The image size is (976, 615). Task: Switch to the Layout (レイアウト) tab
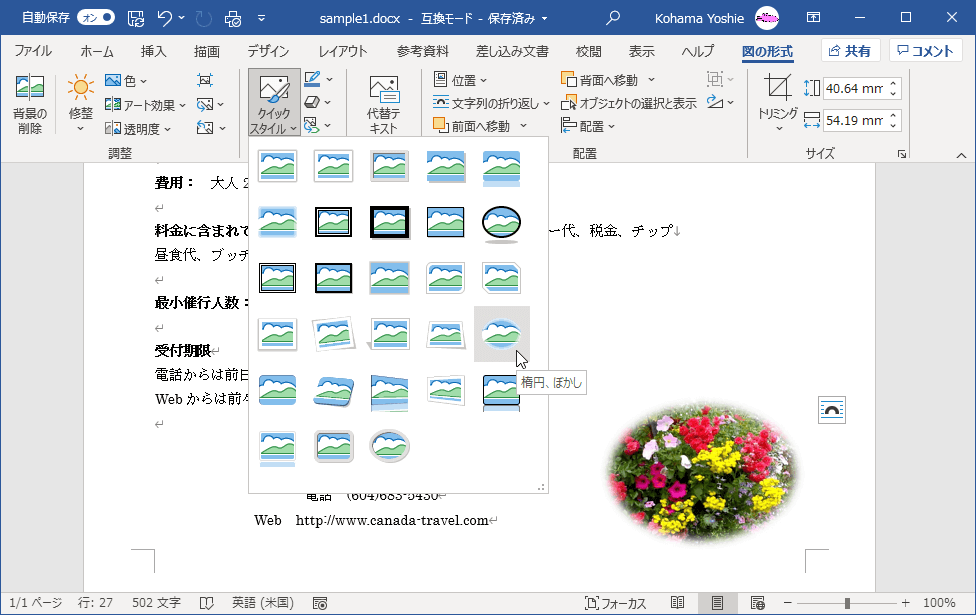pos(343,51)
